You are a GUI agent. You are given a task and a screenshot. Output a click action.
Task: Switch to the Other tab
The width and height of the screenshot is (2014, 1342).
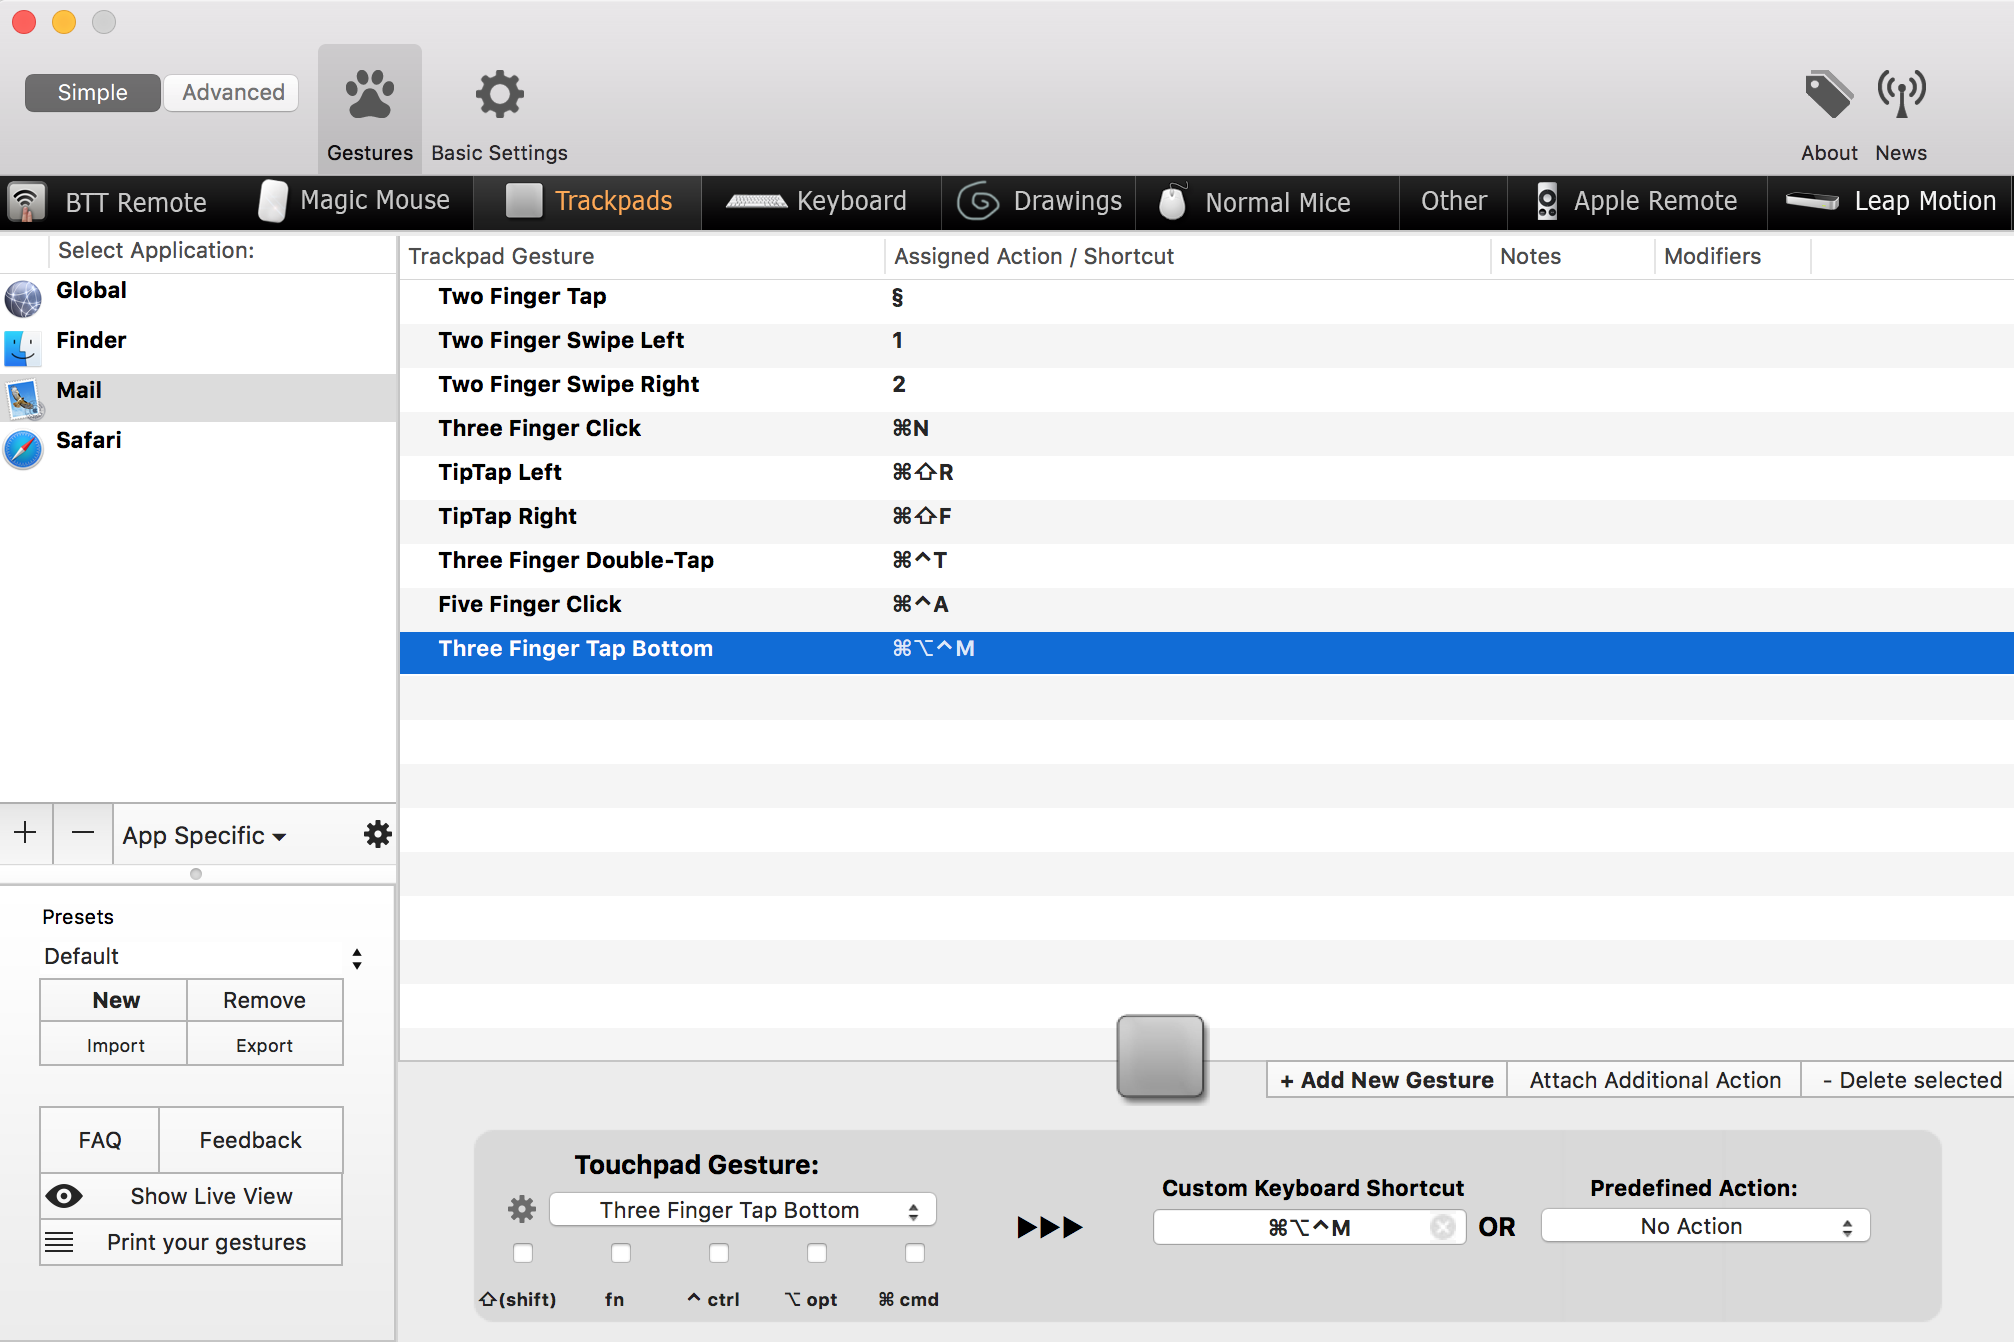click(1453, 201)
